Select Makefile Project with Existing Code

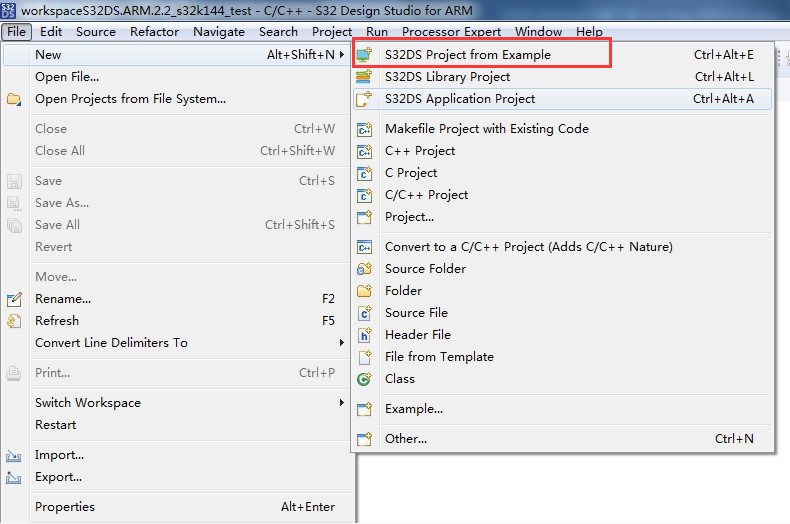(562, 129)
